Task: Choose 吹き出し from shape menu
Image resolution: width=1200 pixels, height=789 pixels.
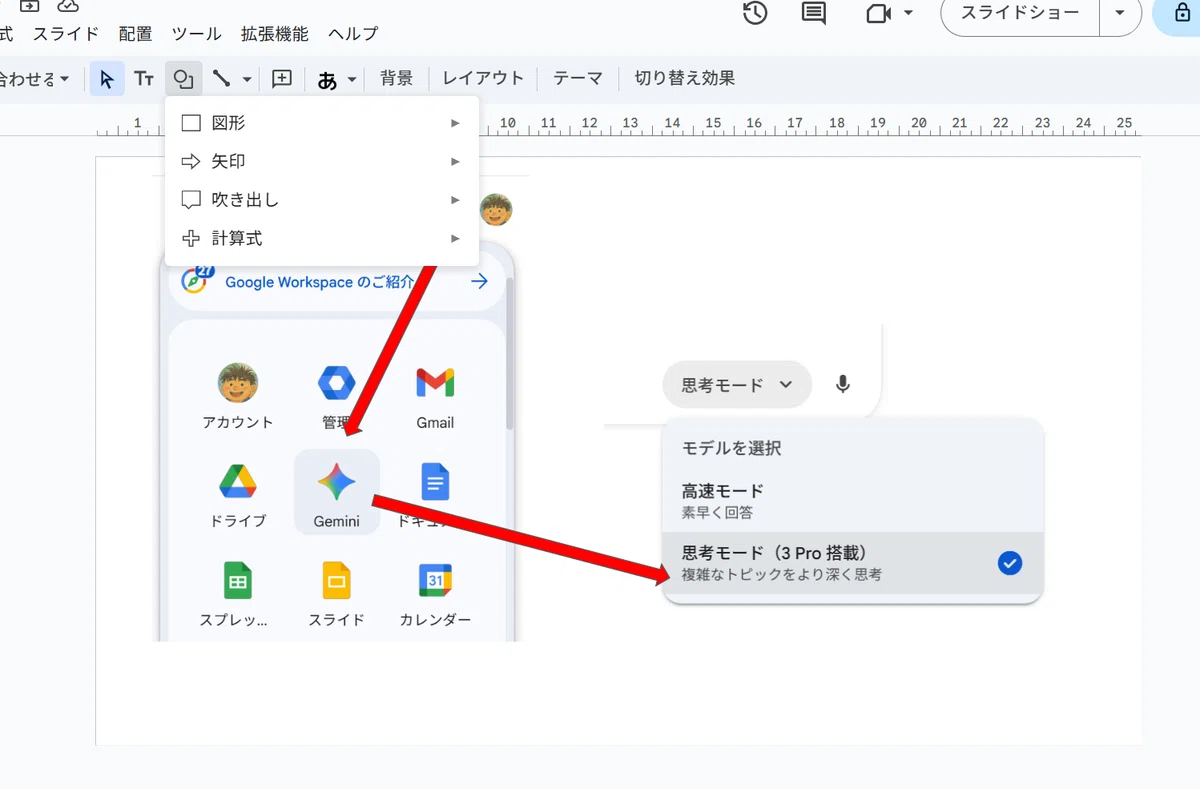Action: click(x=322, y=200)
